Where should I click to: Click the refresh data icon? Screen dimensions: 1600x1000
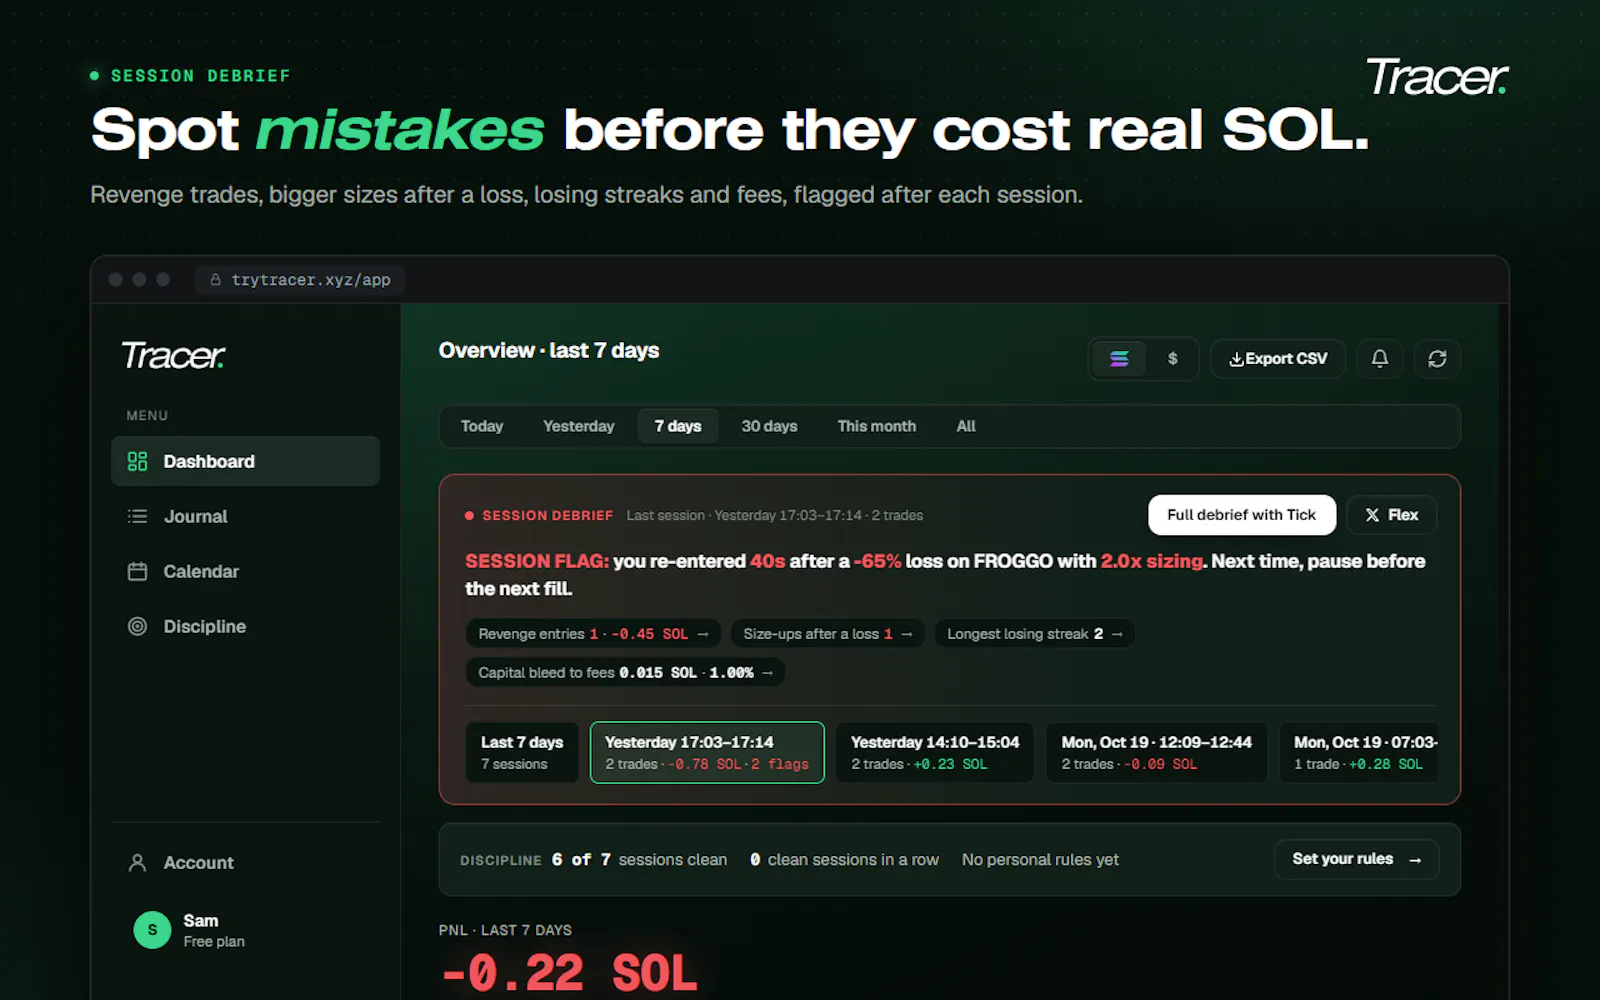pyautogui.click(x=1437, y=358)
